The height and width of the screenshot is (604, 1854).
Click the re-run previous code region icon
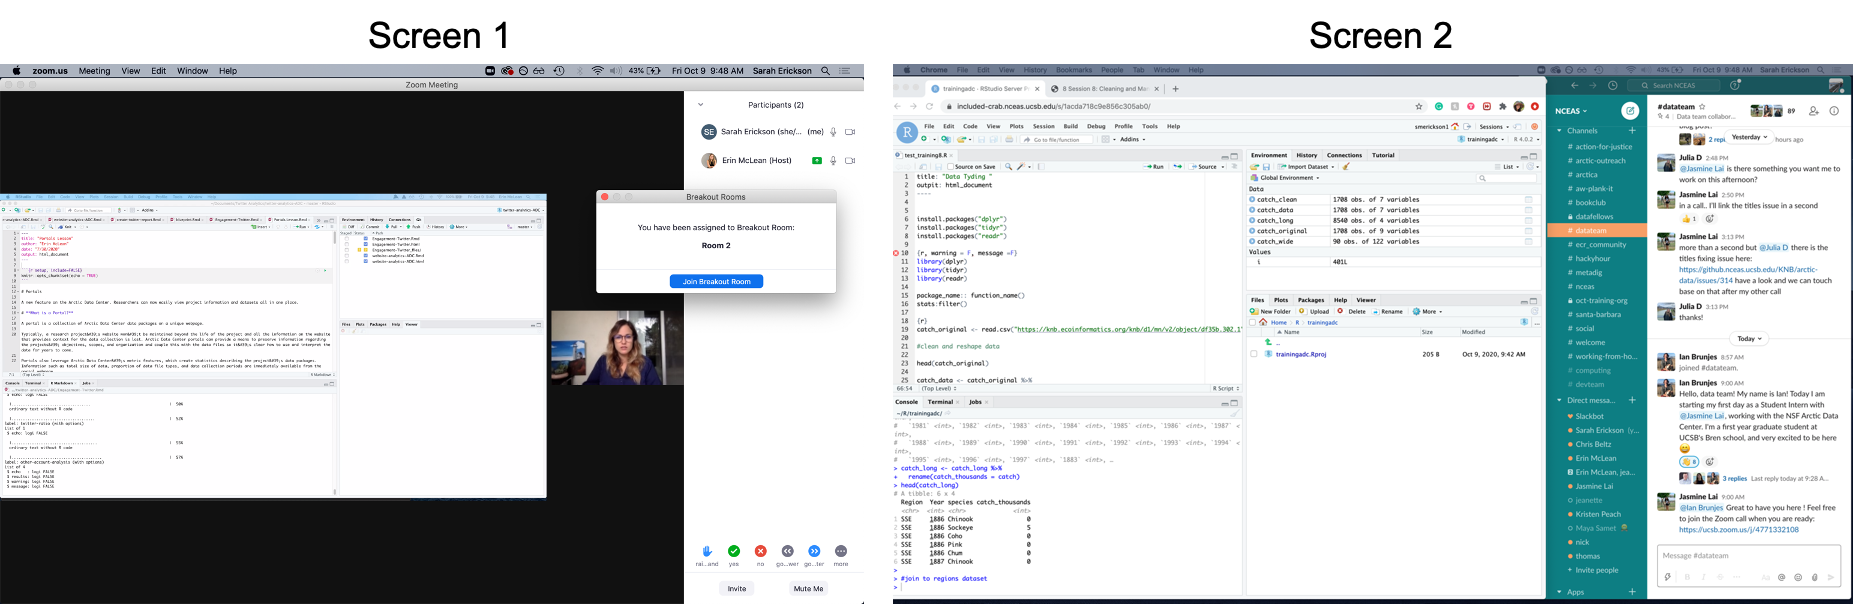1178,167
